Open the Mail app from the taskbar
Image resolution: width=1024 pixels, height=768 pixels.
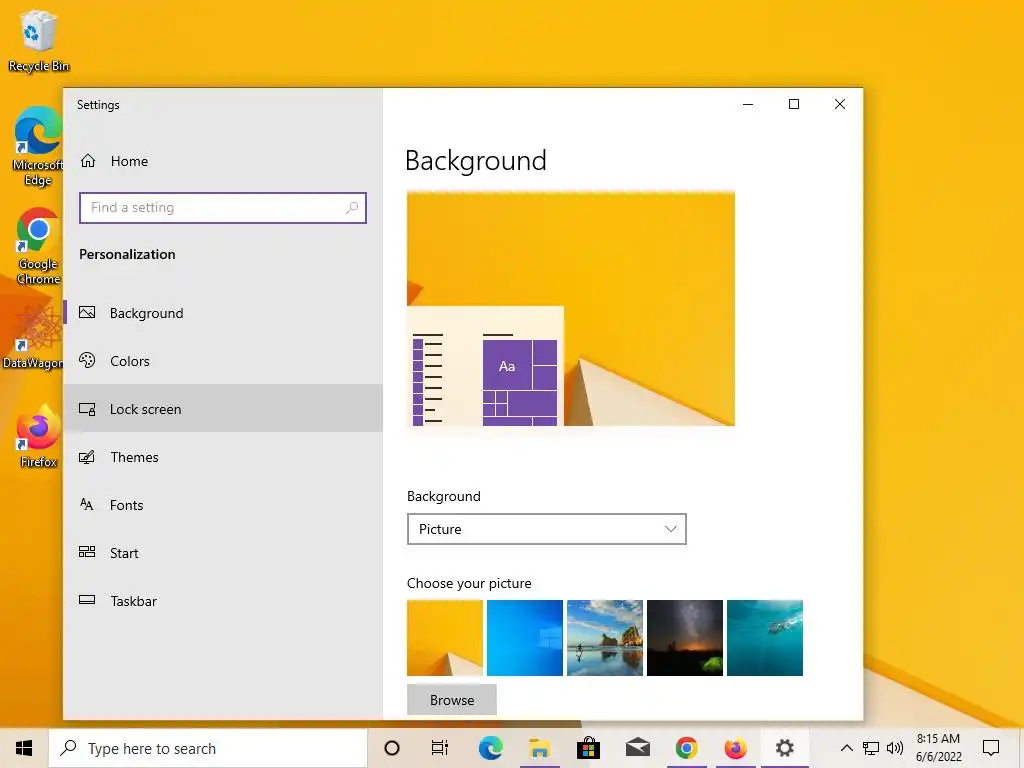pos(637,748)
